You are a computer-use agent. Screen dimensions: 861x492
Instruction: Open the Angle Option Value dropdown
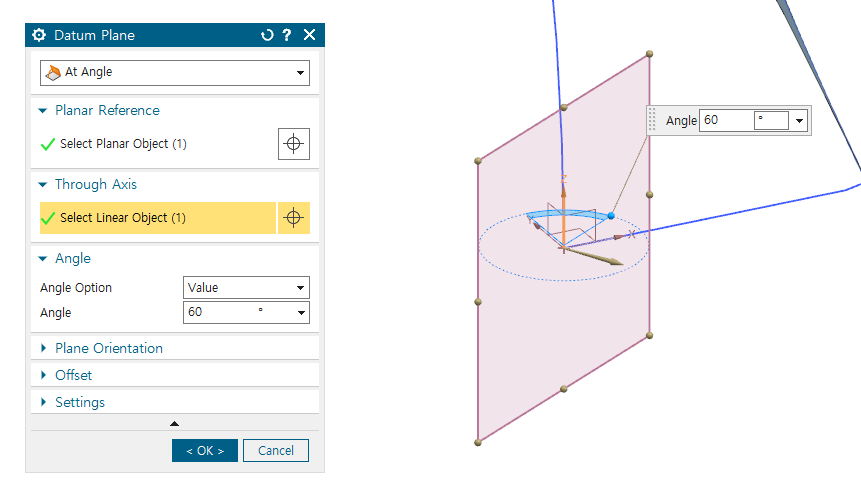click(x=246, y=288)
